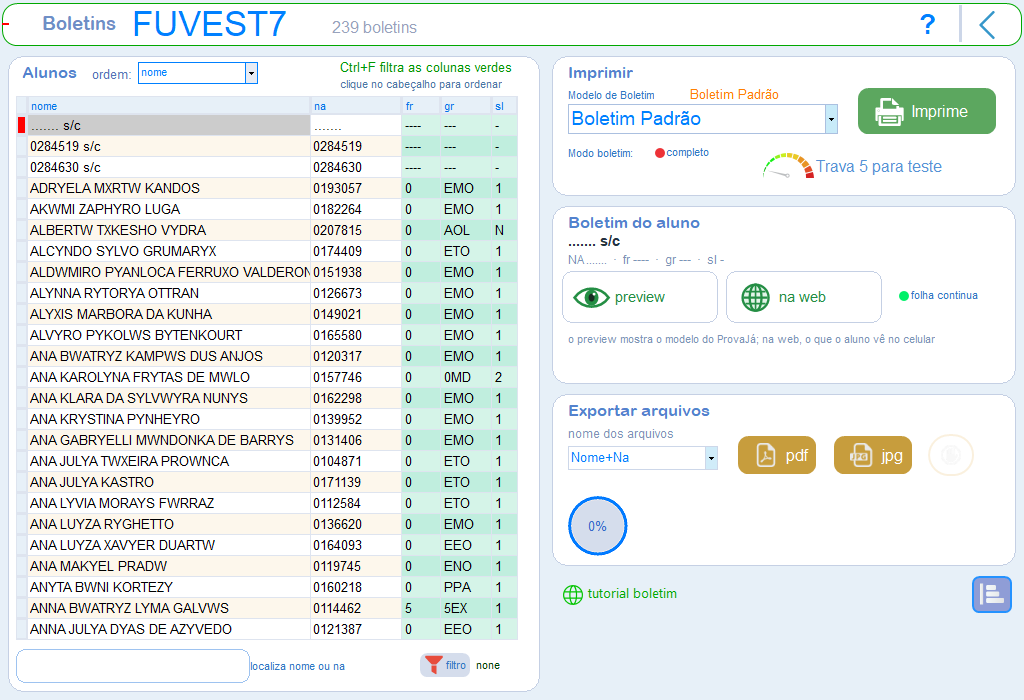
Task: Select student ANA KAROLYNA FRYTAS DE MWLO
Action: tap(168, 377)
